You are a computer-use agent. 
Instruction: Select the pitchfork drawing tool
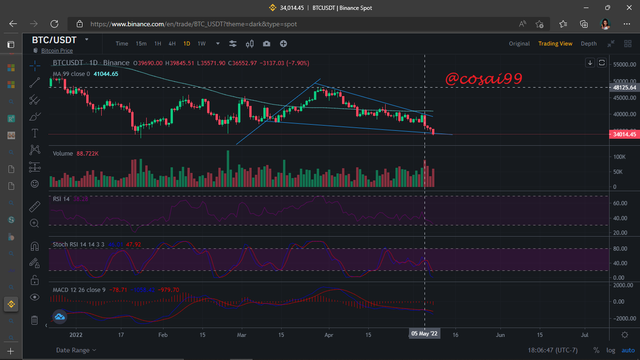pyautogui.click(x=35, y=100)
